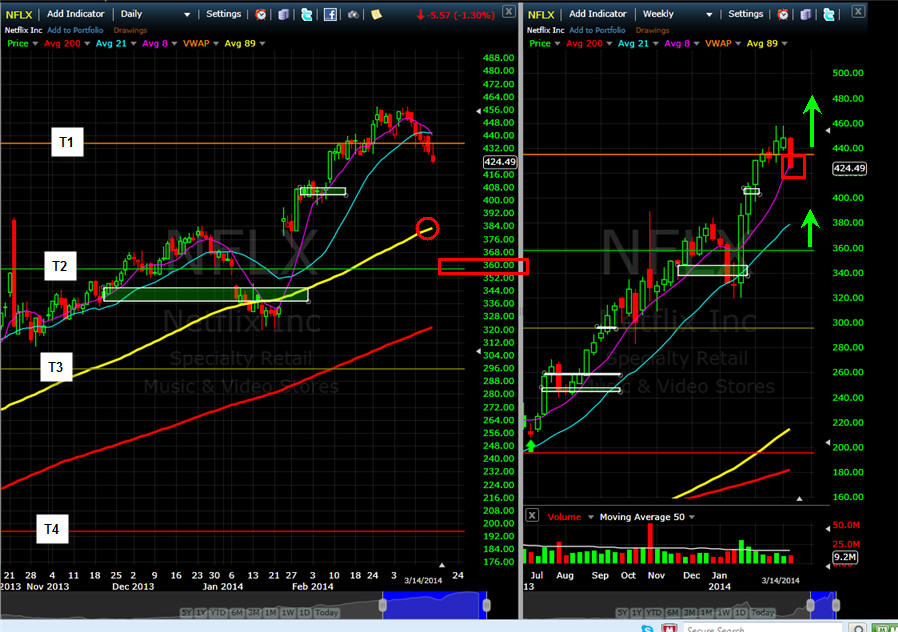Click the T4 level label
Image resolution: width=898 pixels, height=632 pixels.
click(x=52, y=529)
